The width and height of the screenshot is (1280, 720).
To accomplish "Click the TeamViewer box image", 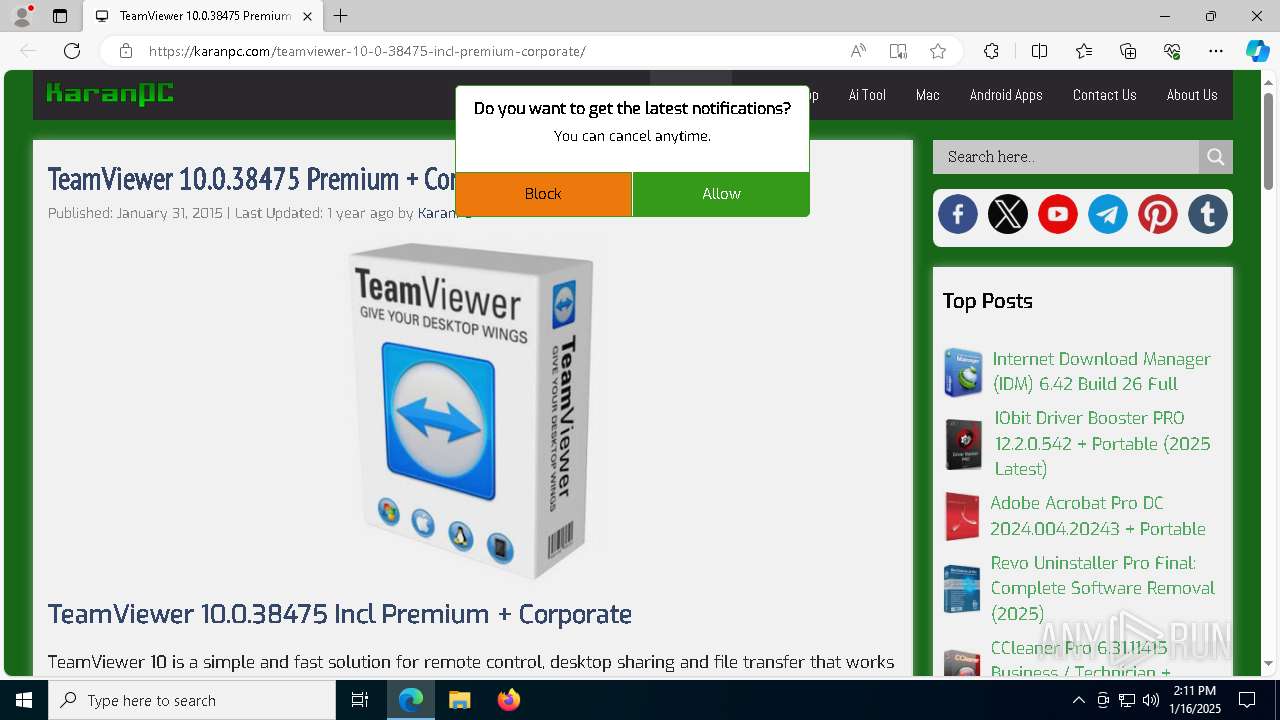I will [x=472, y=410].
